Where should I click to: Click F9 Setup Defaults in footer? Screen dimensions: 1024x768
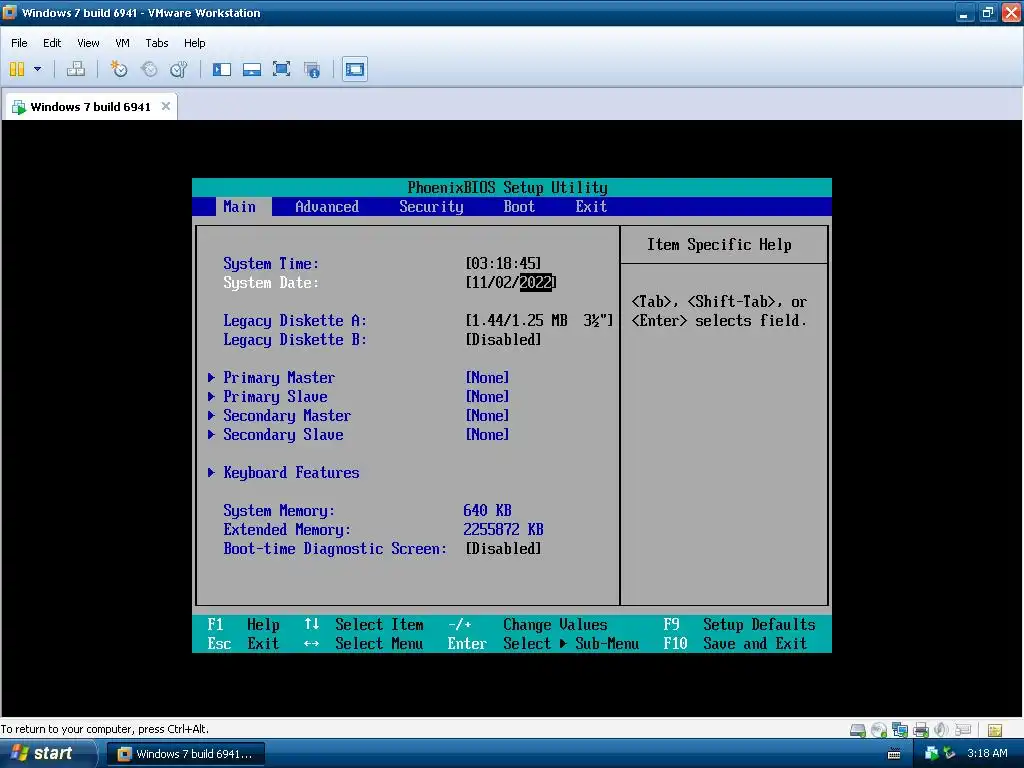(x=739, y=624)
